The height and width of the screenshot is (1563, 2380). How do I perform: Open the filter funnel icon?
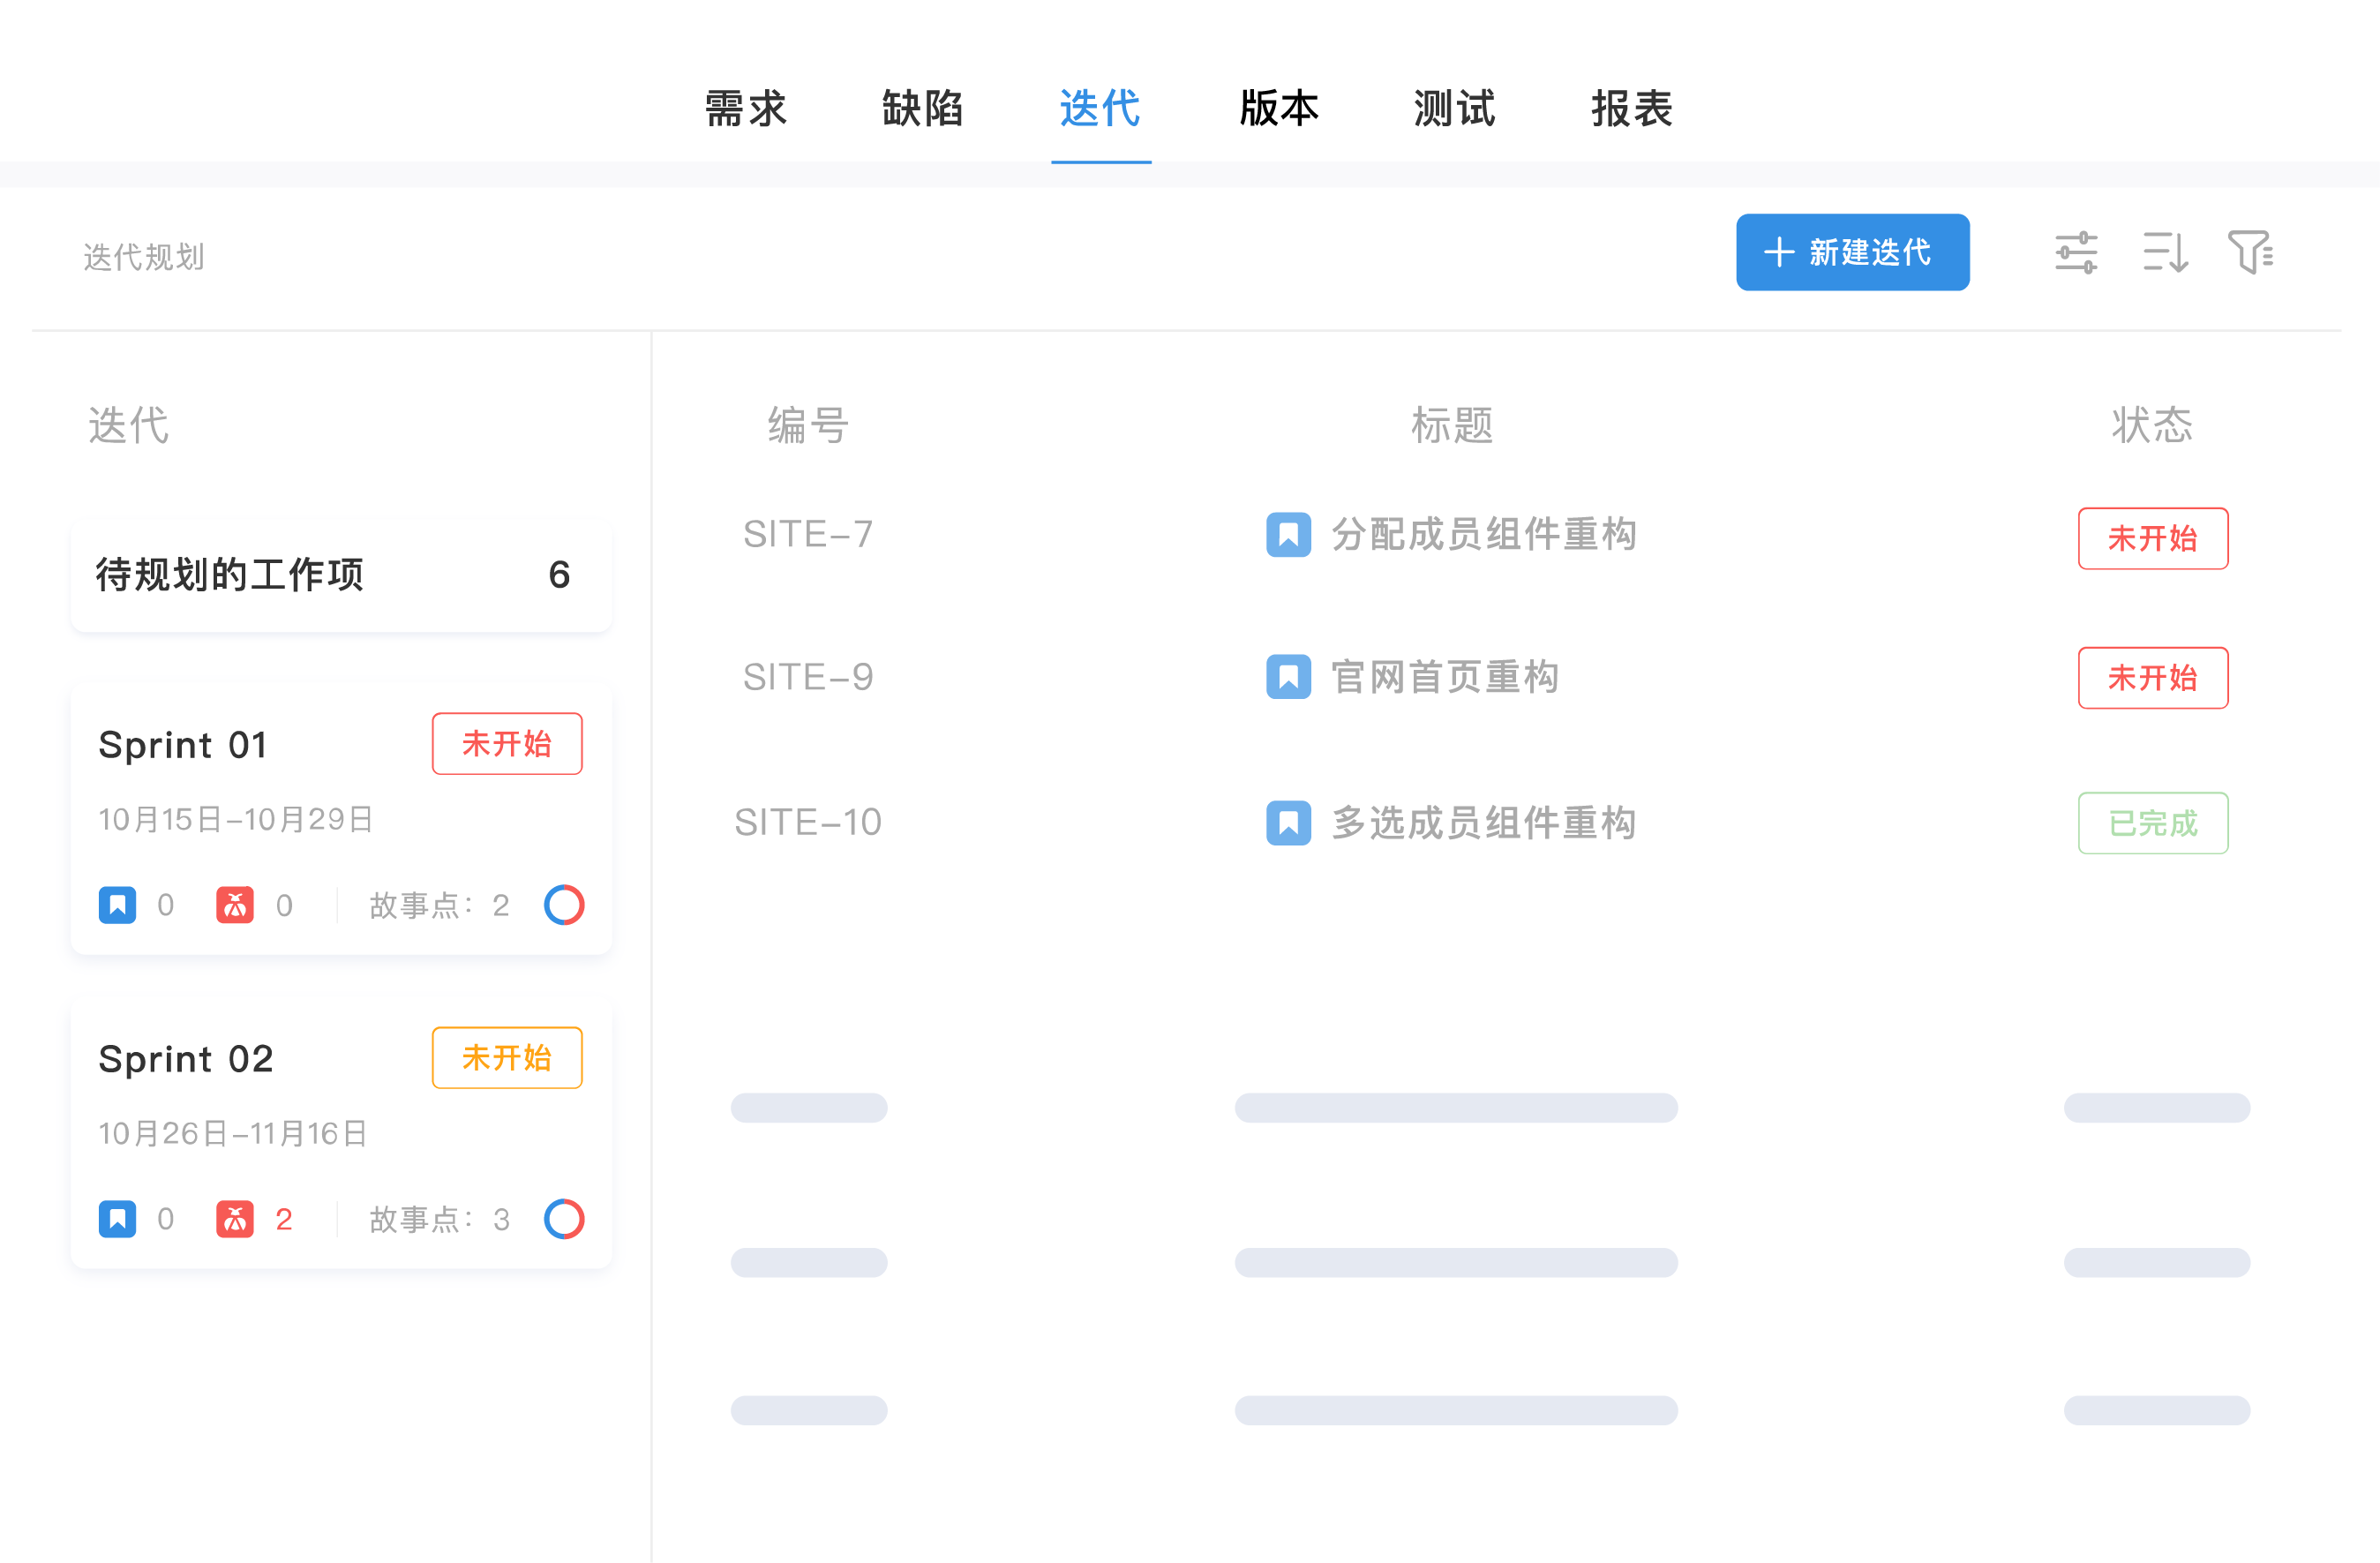[x=2250, y=252]
